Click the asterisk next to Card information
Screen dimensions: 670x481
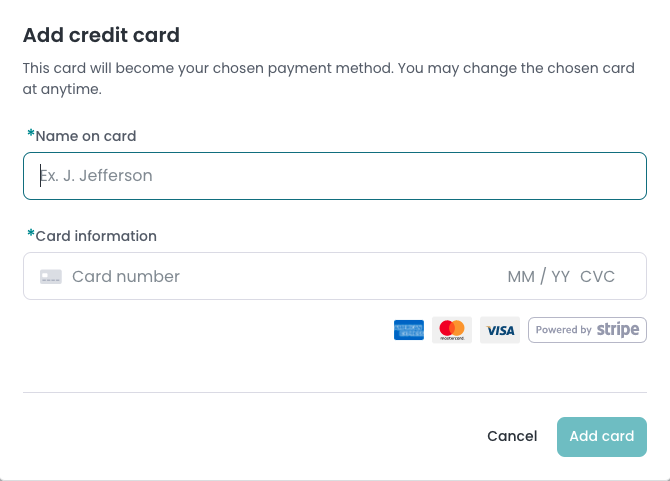[31, 233]
